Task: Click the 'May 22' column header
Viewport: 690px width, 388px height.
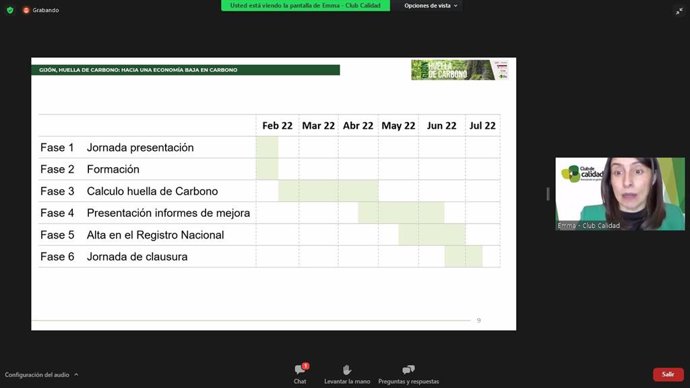Action: click(398, 126)
